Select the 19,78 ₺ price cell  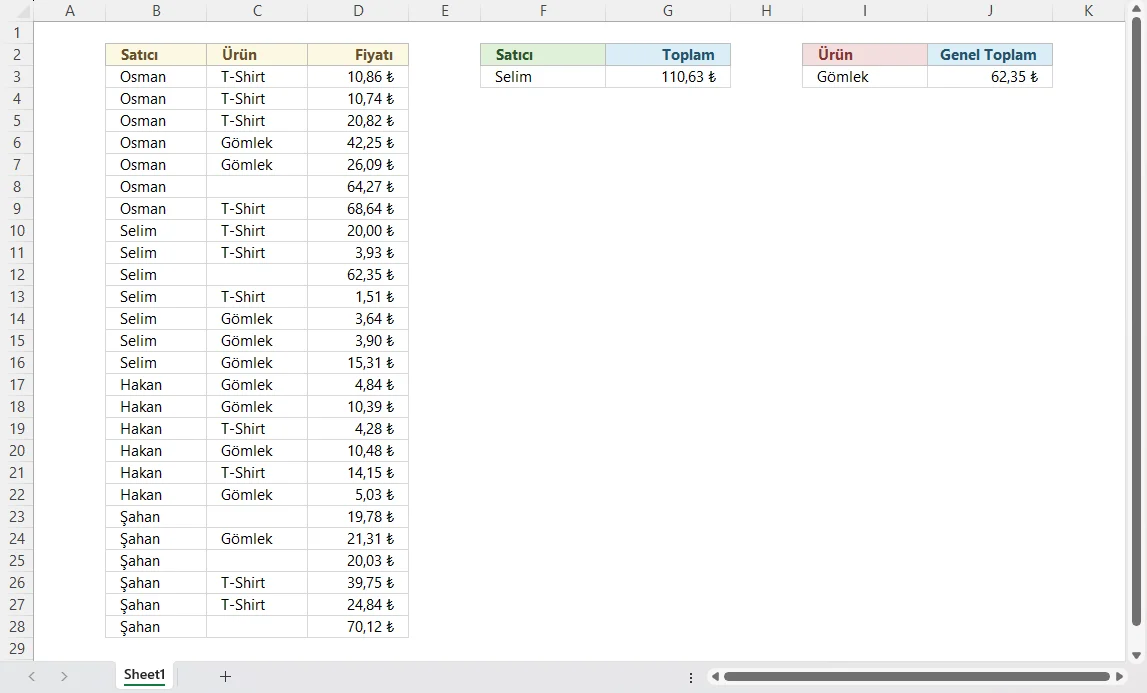[358, 517]
